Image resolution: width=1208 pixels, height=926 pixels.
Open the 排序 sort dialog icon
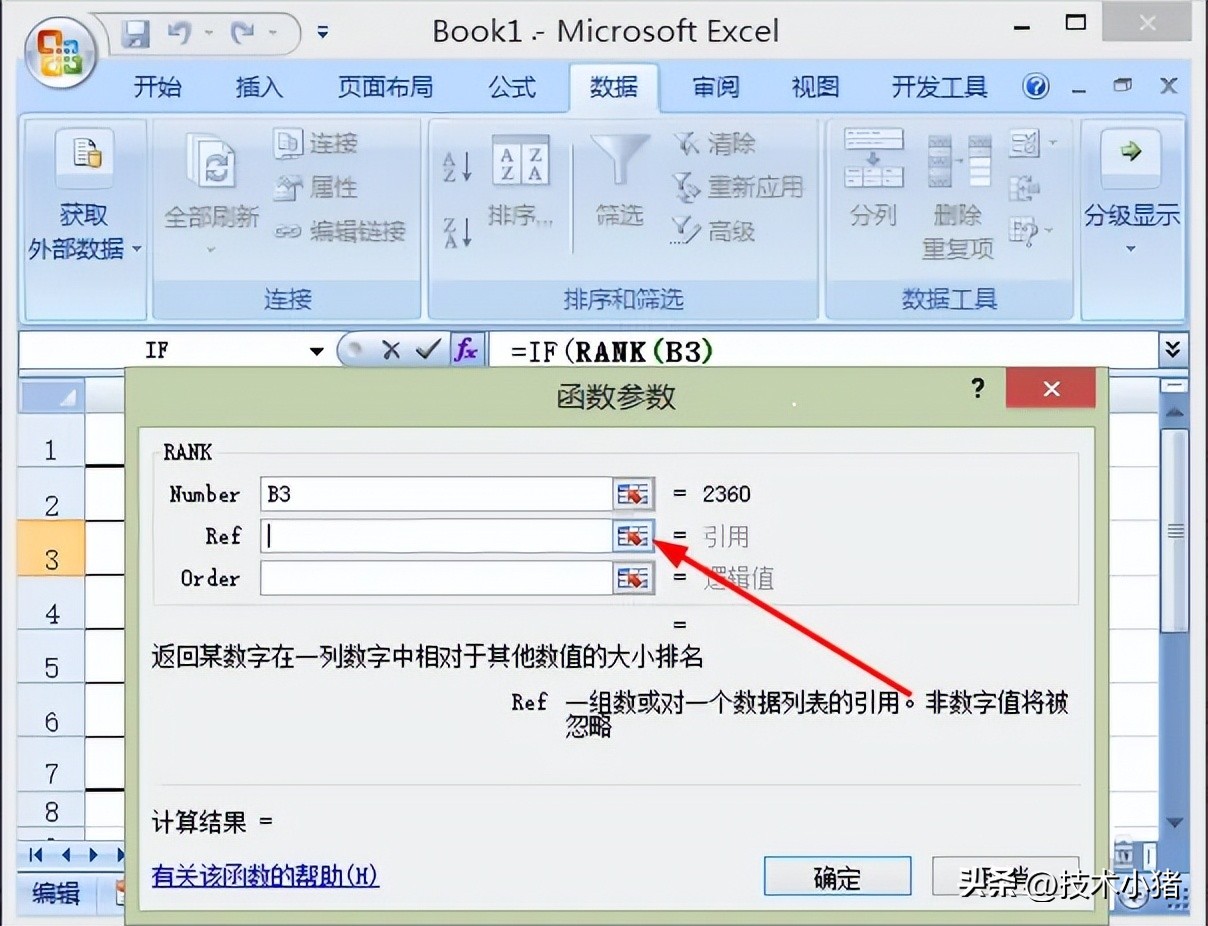point(520,161)
